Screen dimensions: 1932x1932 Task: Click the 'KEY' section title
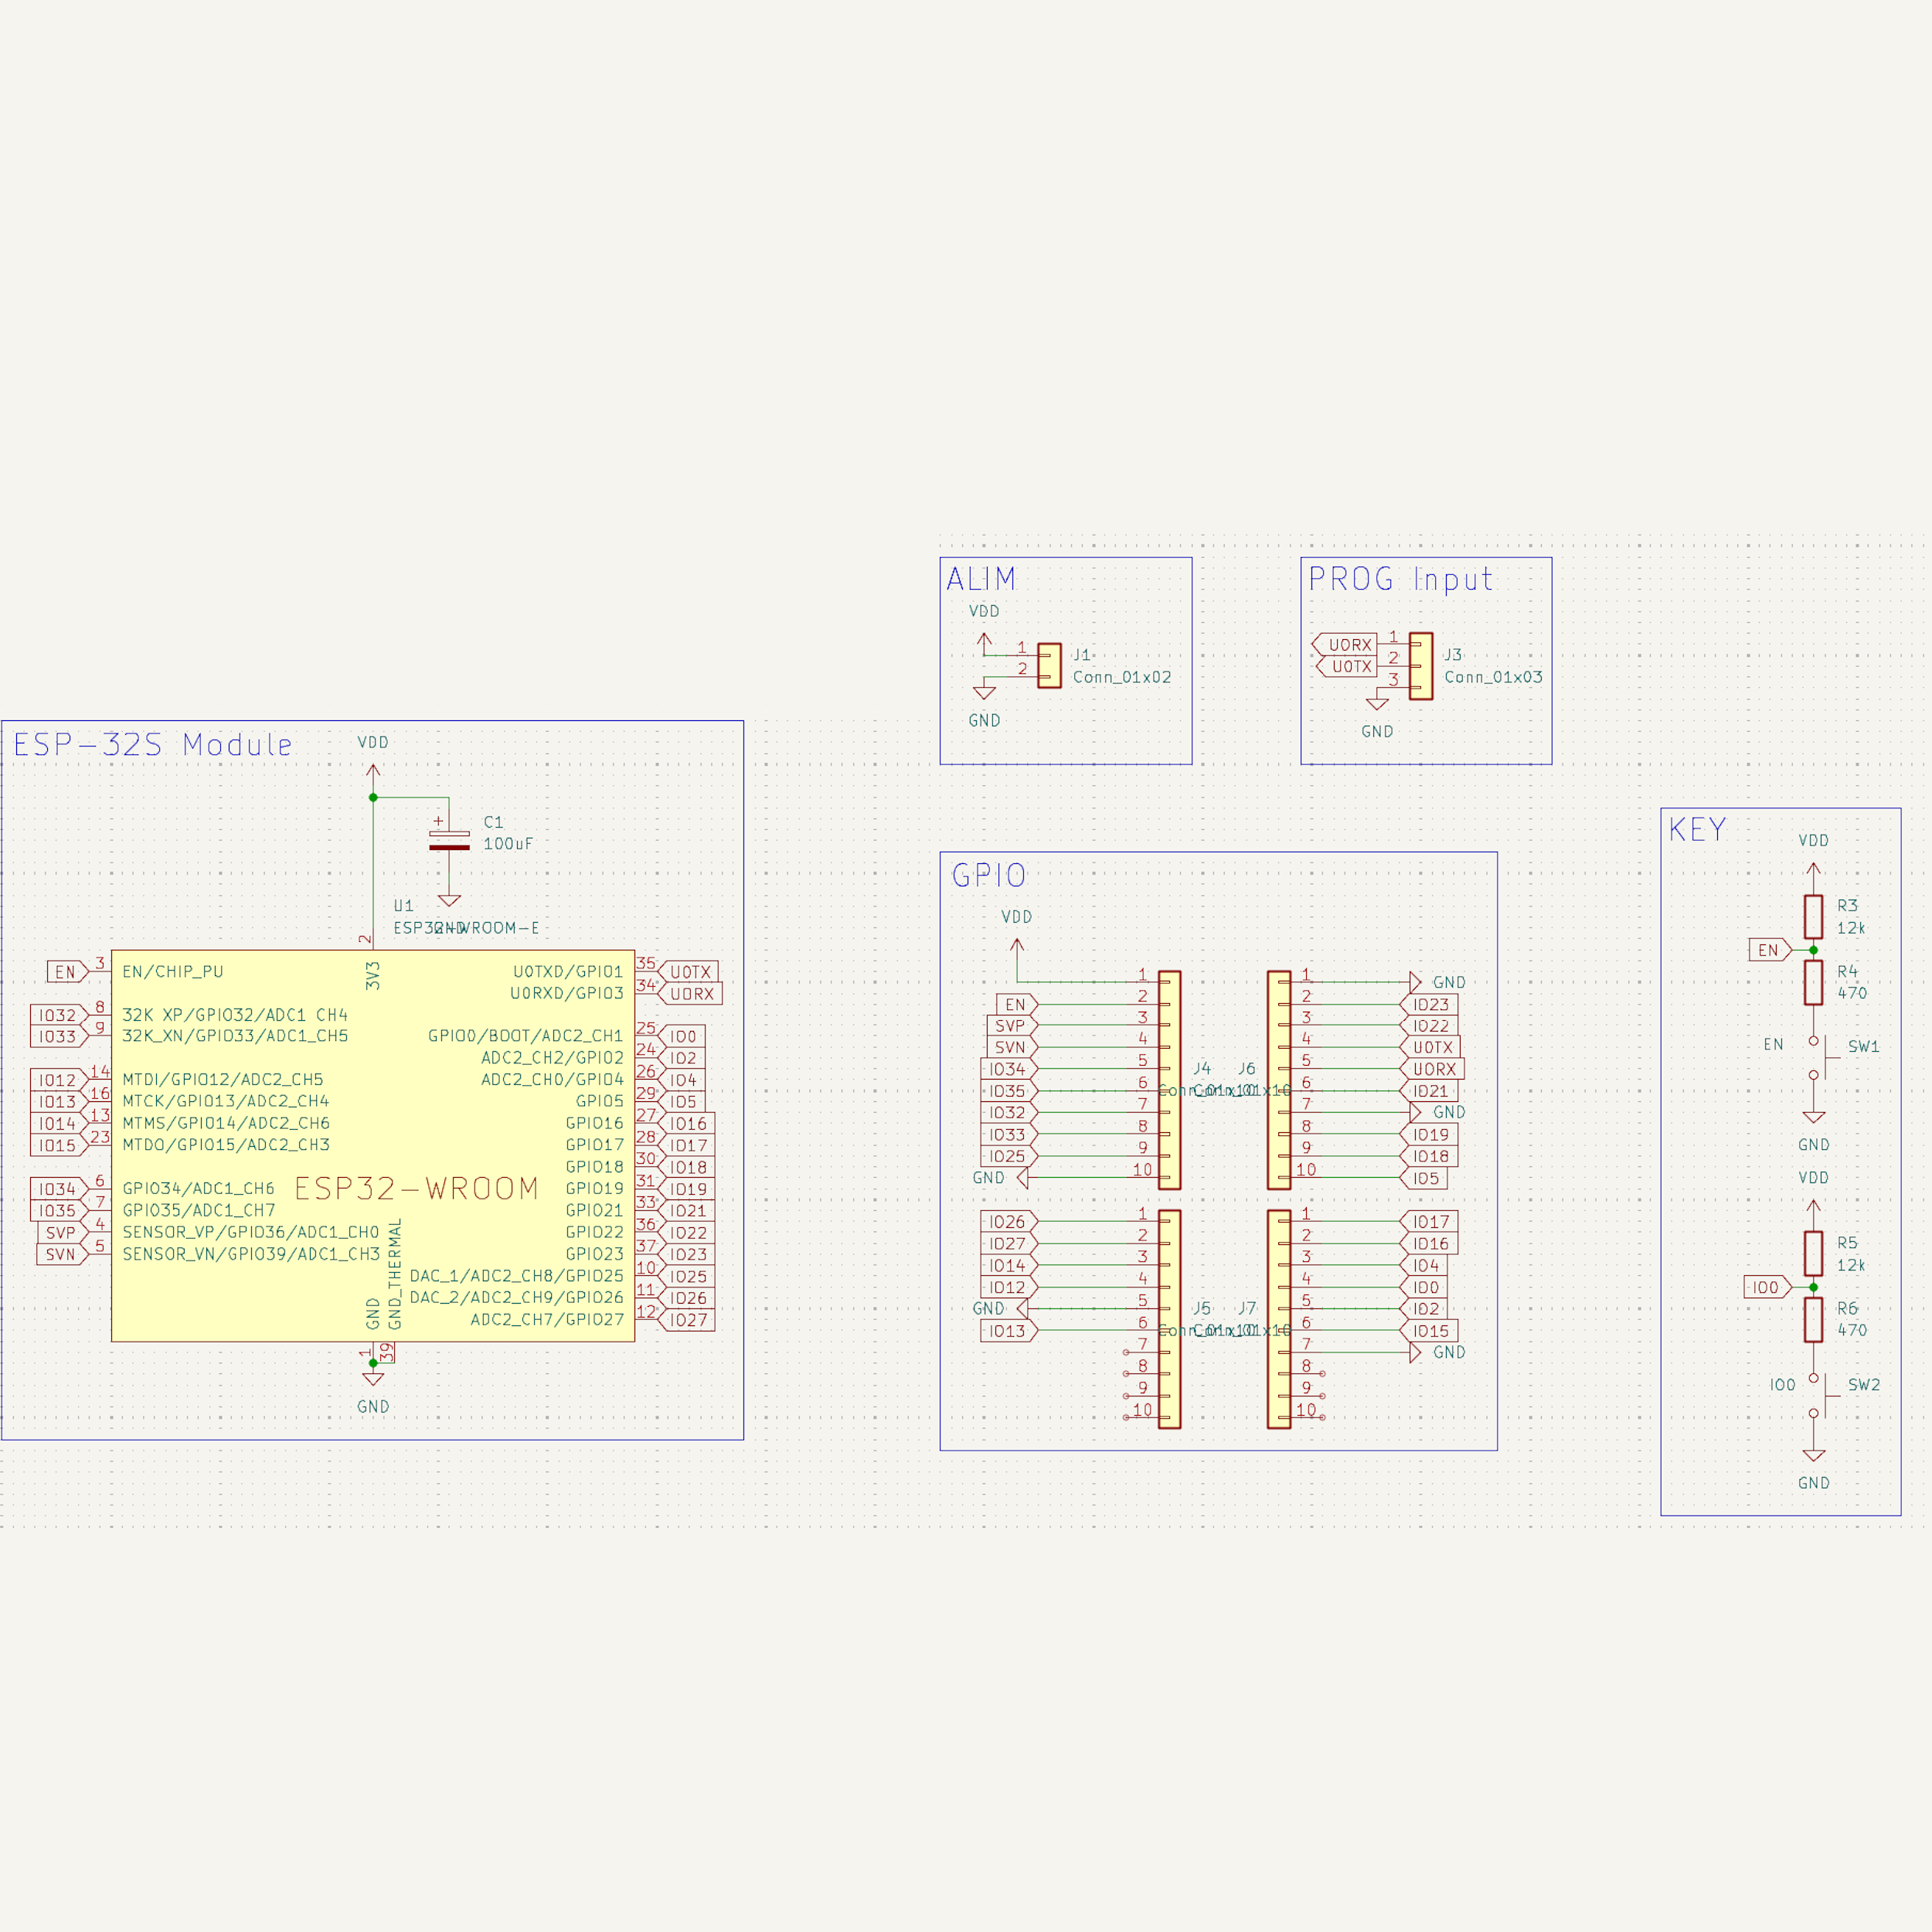1698,829
